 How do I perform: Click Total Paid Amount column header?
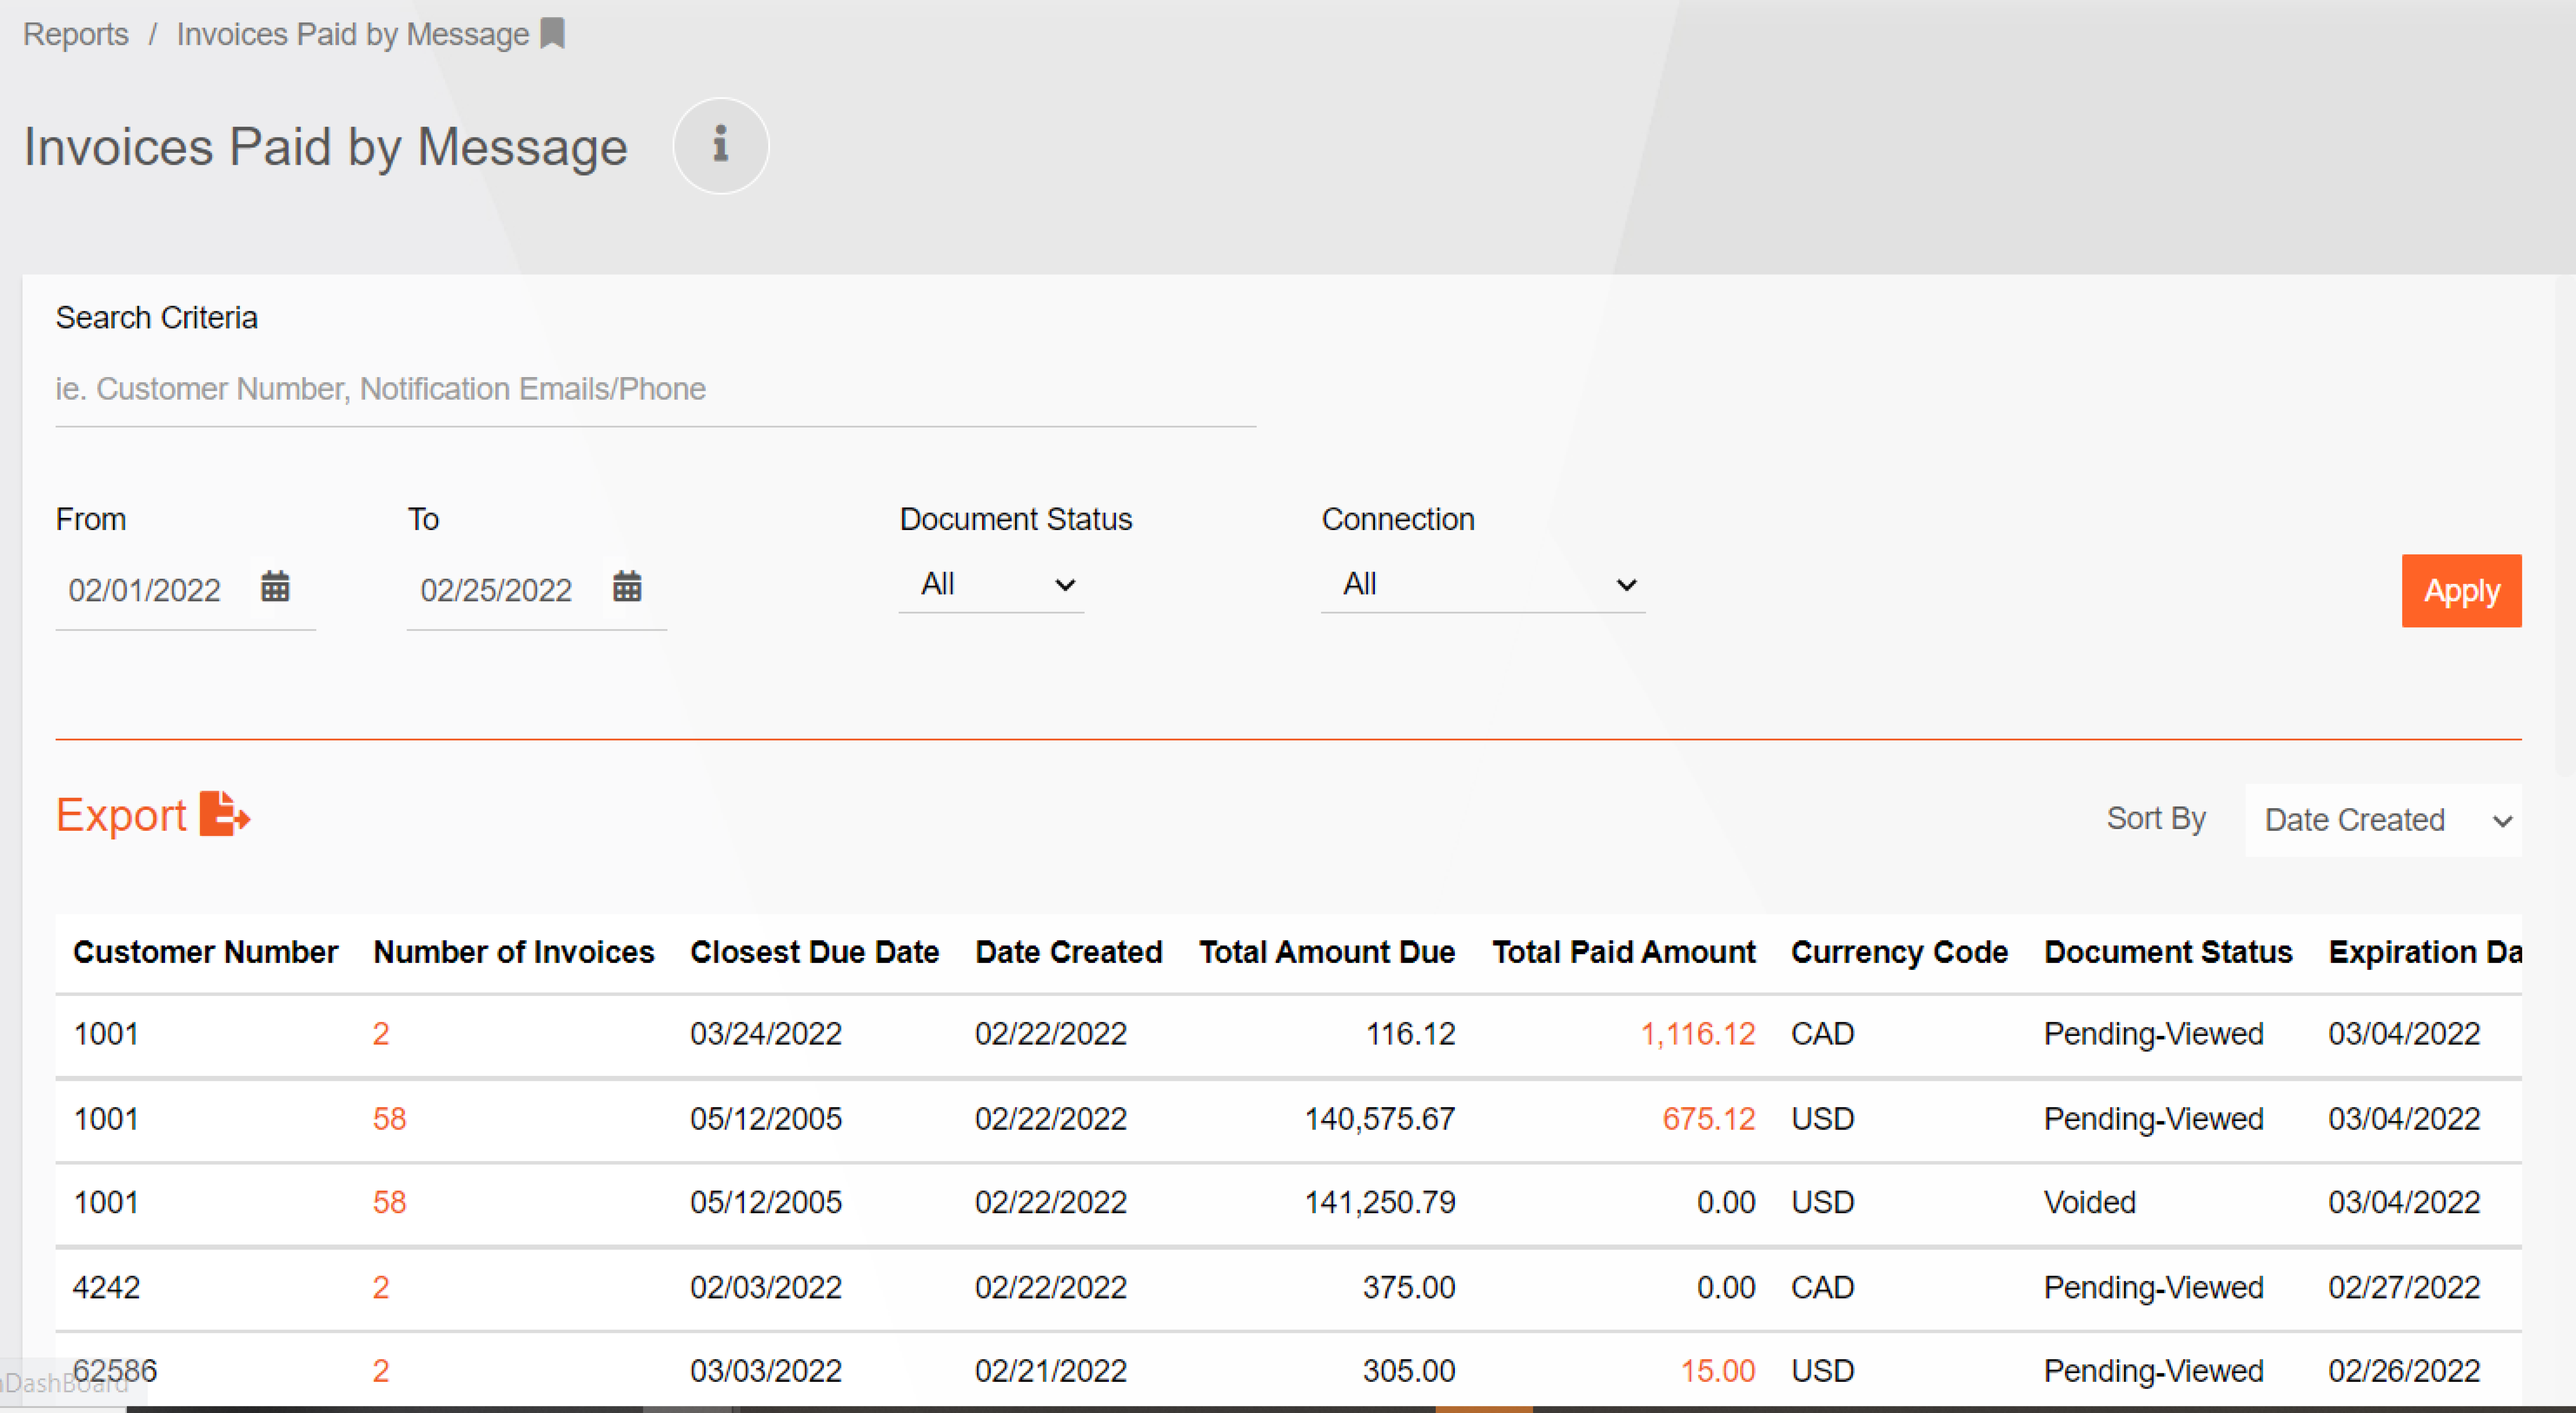point(1624,952)
